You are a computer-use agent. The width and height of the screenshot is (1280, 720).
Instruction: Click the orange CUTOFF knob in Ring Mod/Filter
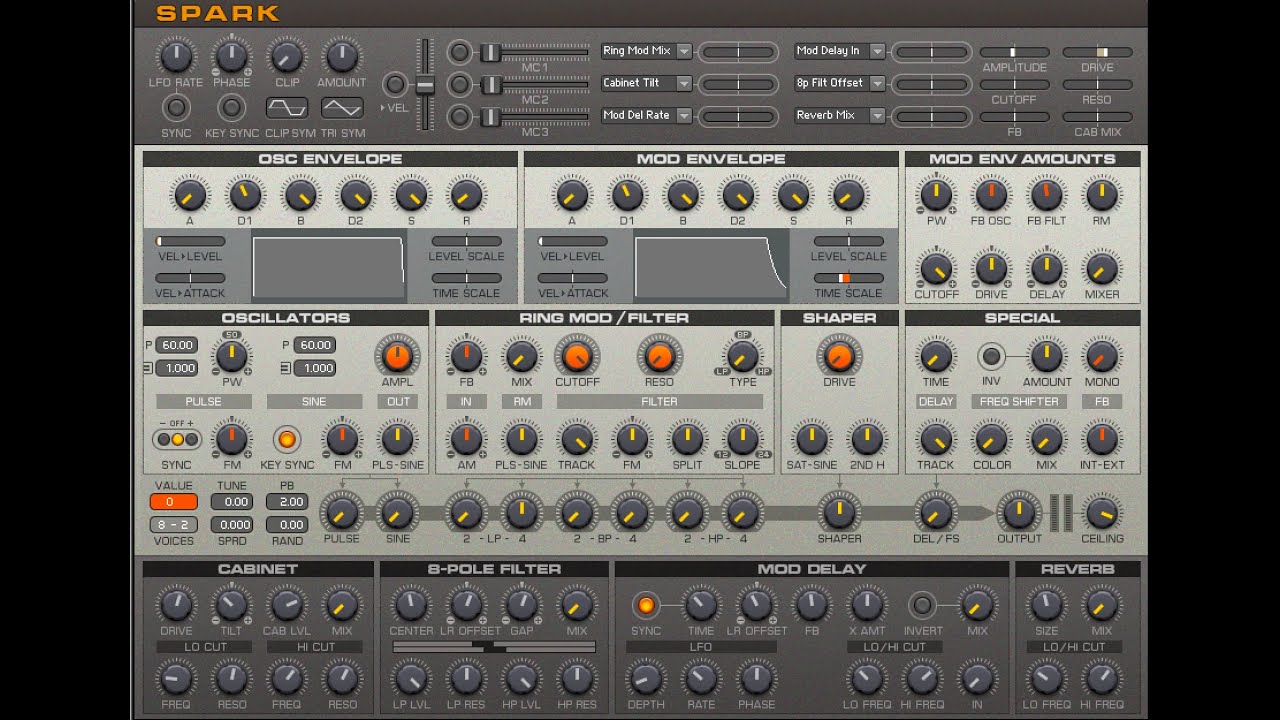click(577, 355)
